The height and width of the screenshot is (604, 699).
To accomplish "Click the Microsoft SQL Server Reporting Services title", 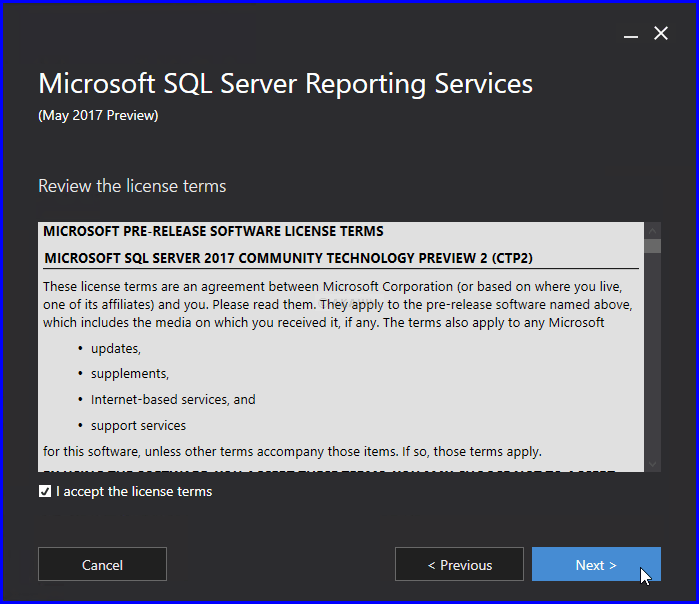I will click(285, 84).
